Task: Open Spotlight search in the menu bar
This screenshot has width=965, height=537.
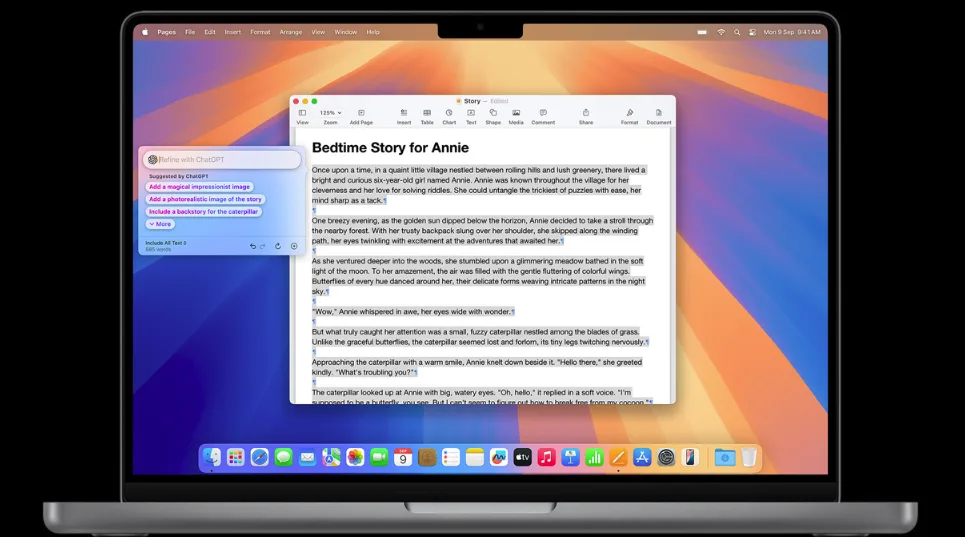Action: (x=737, y=32)
